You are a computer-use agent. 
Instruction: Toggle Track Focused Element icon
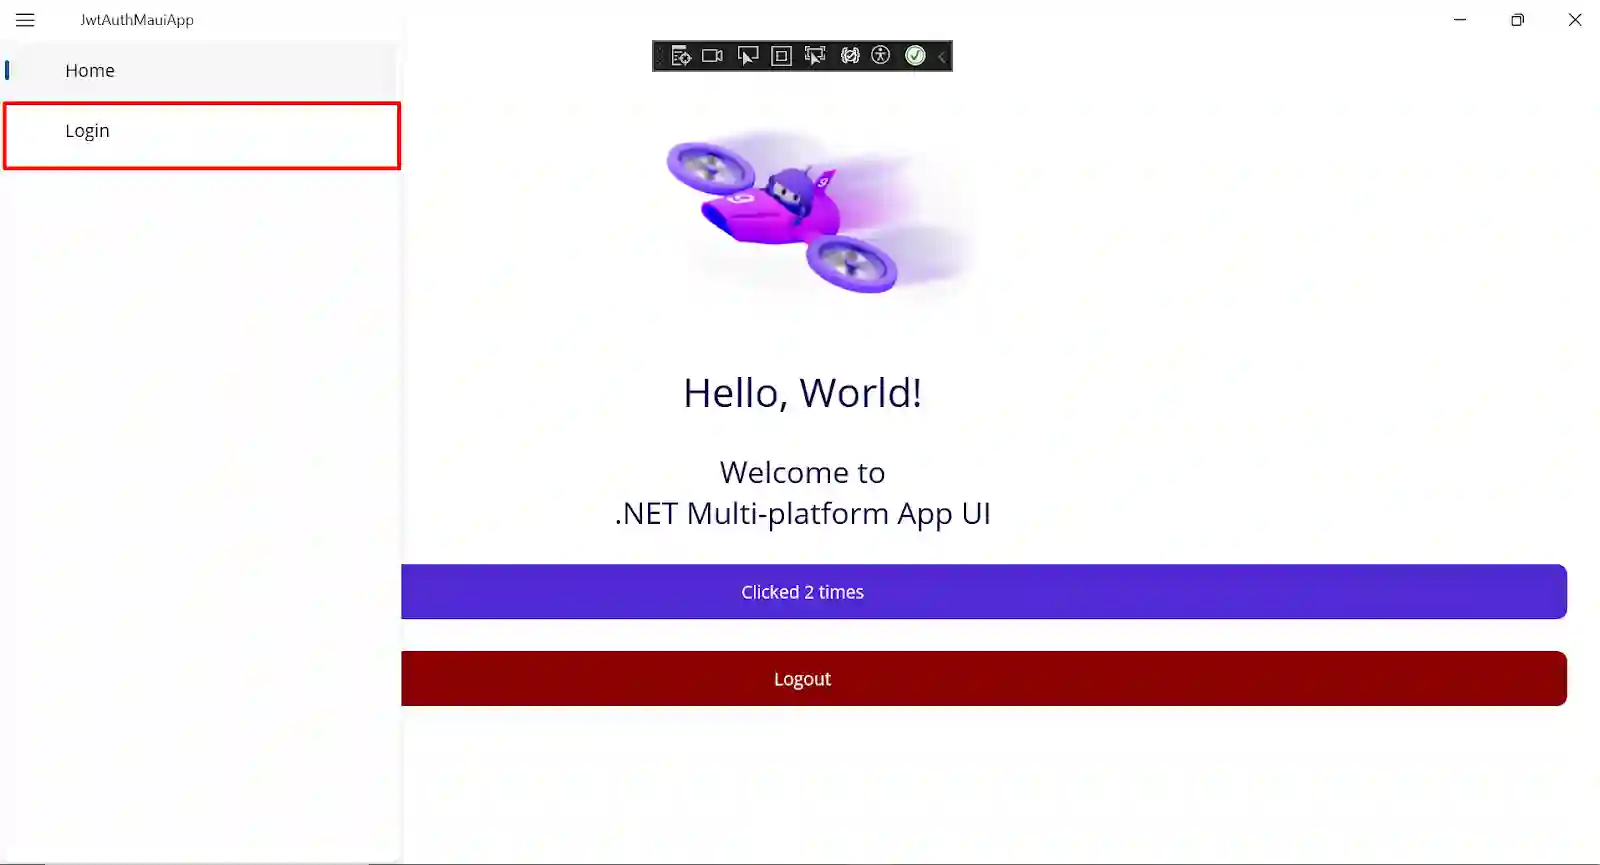point(815,56)
